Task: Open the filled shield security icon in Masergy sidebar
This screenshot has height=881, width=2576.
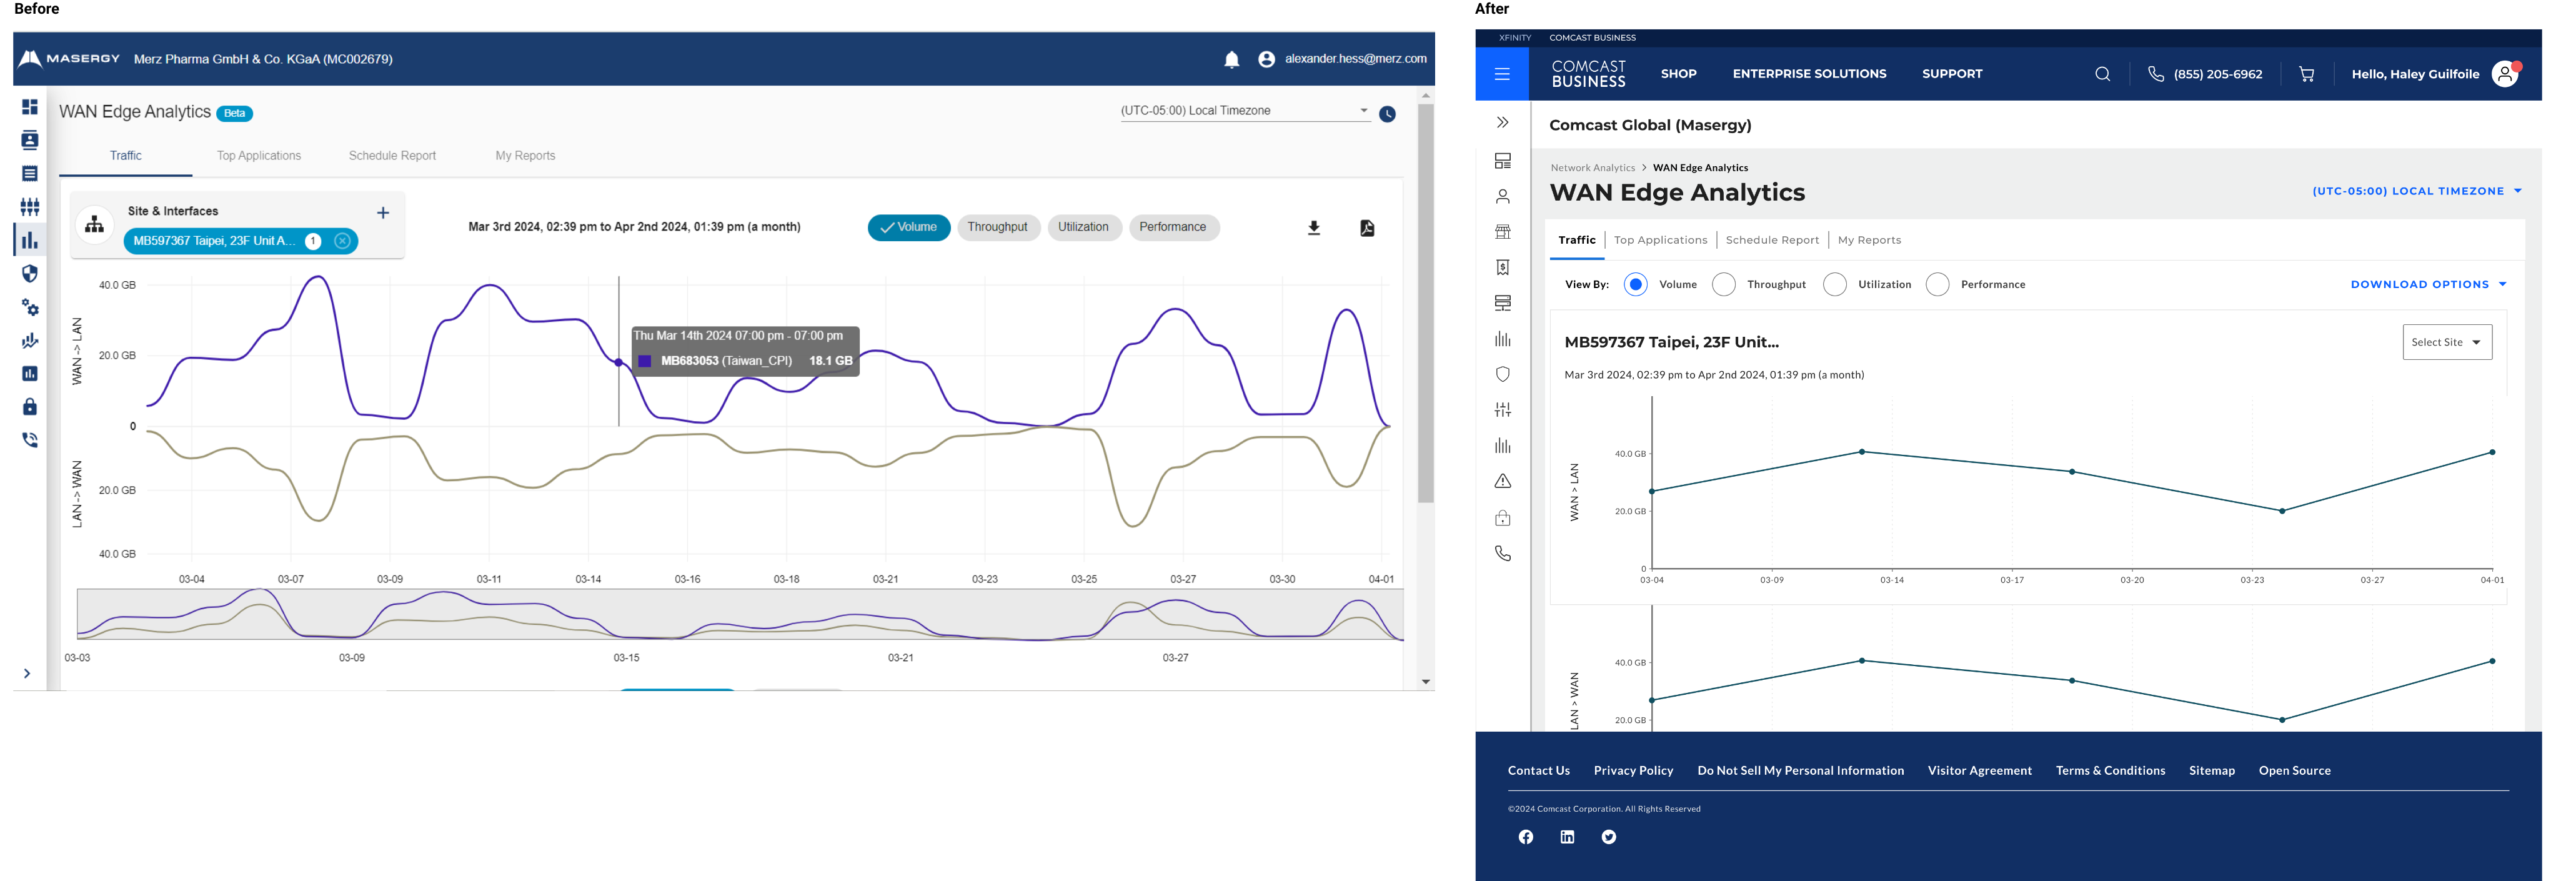Action: (x=30, y=274)
